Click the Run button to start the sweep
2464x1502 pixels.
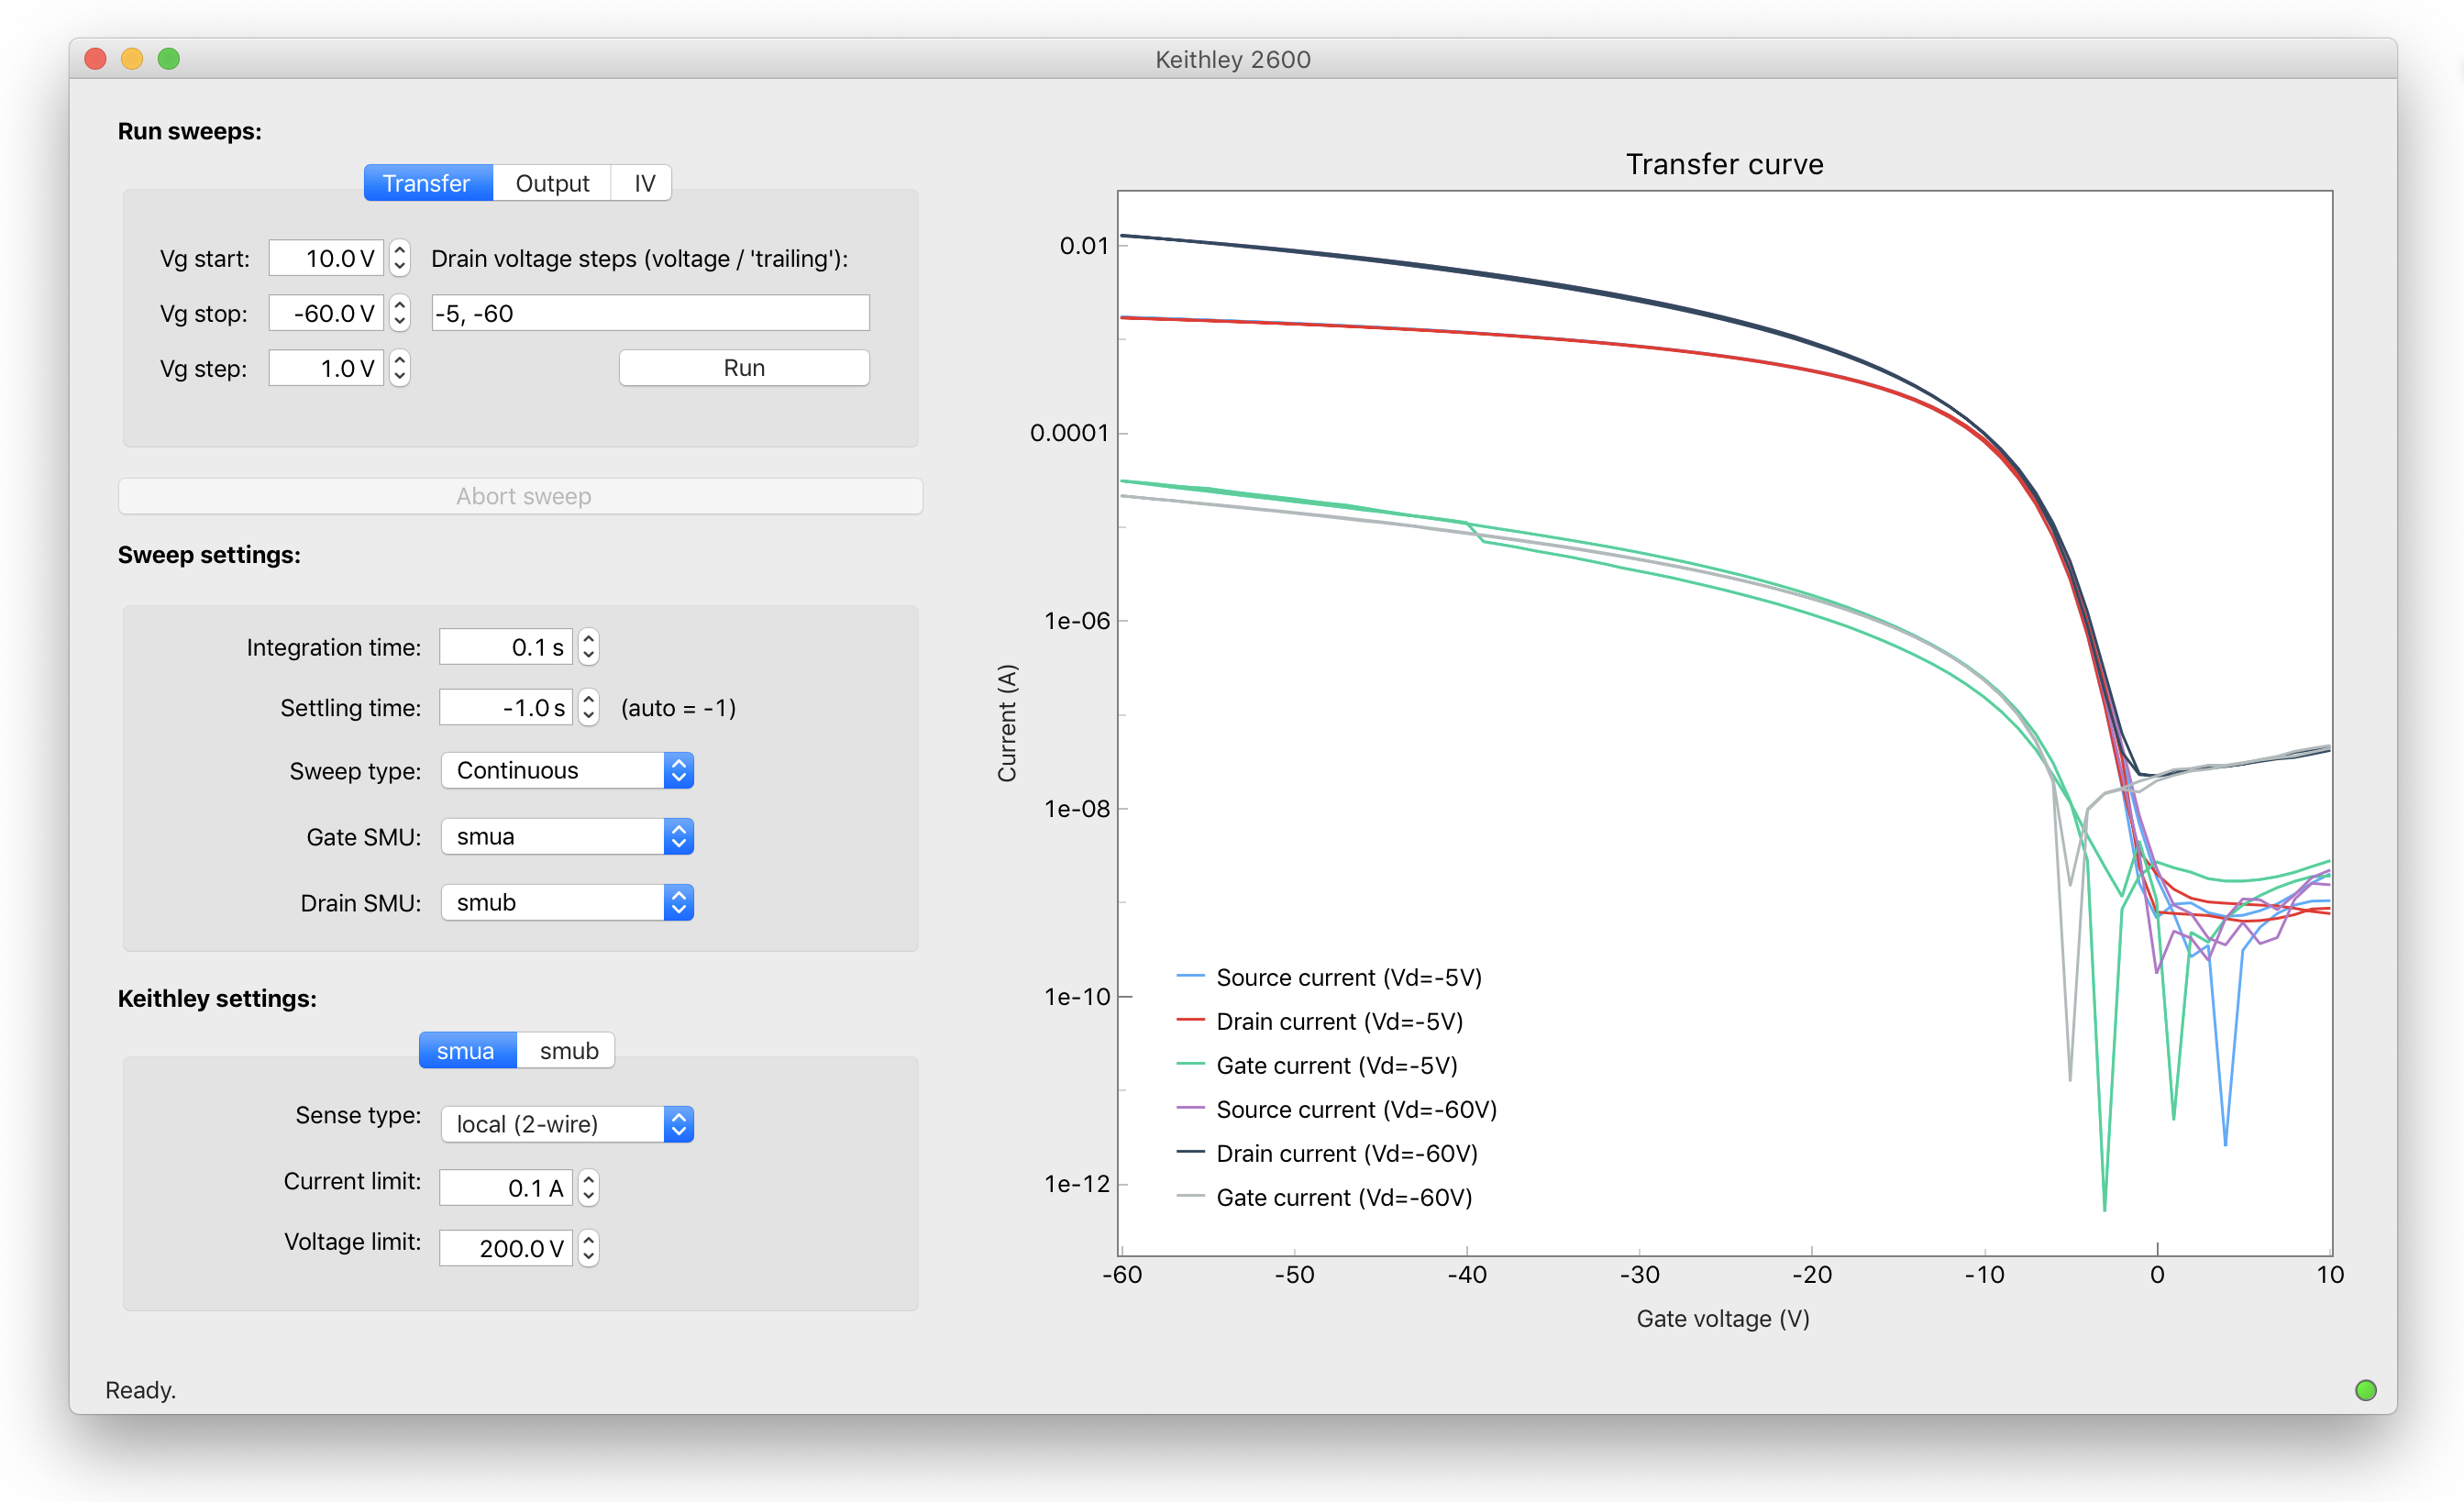click(744, 368)
